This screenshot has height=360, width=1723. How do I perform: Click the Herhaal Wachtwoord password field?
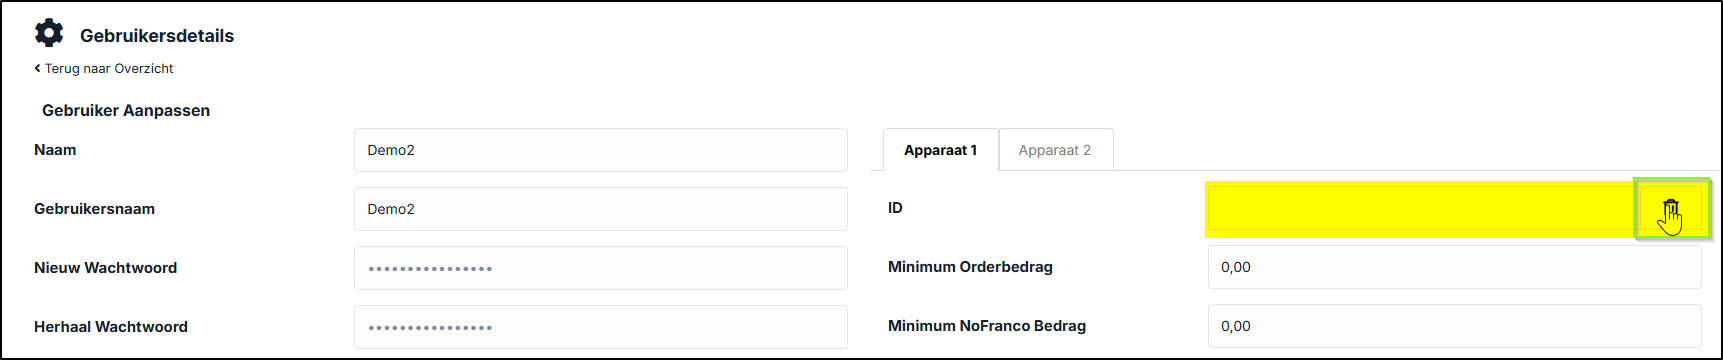pos(600,327)
